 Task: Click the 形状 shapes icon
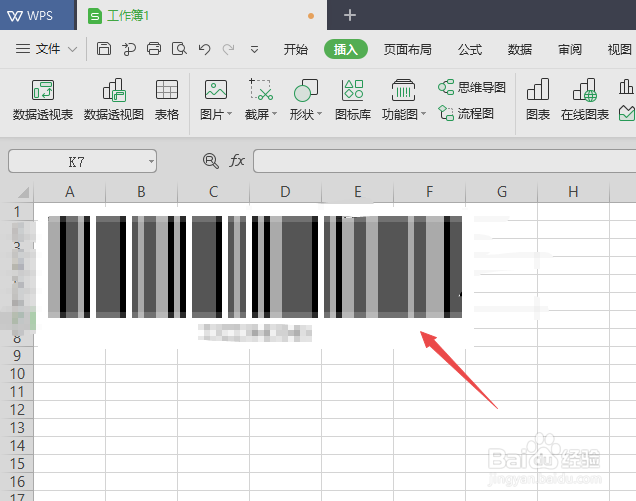305,90
